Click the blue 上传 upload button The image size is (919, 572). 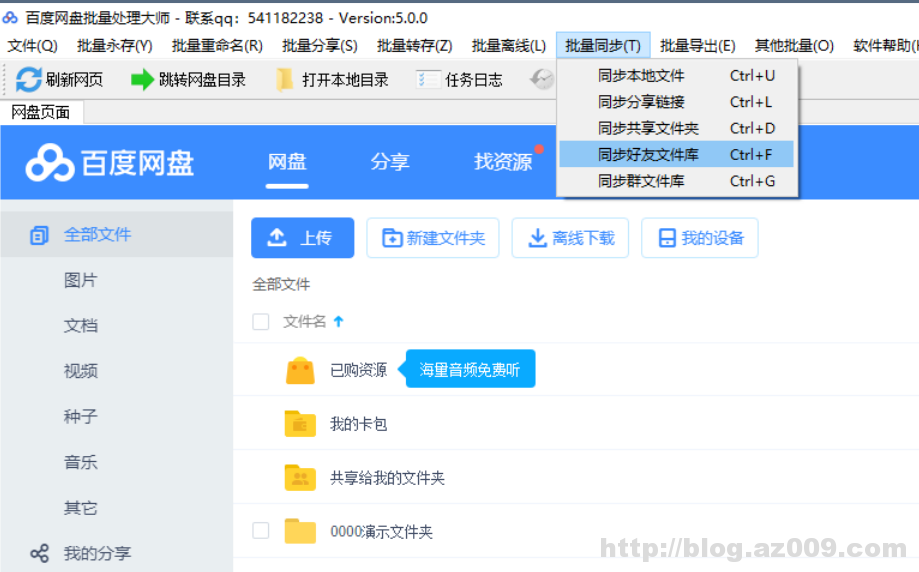coord(302,238)
